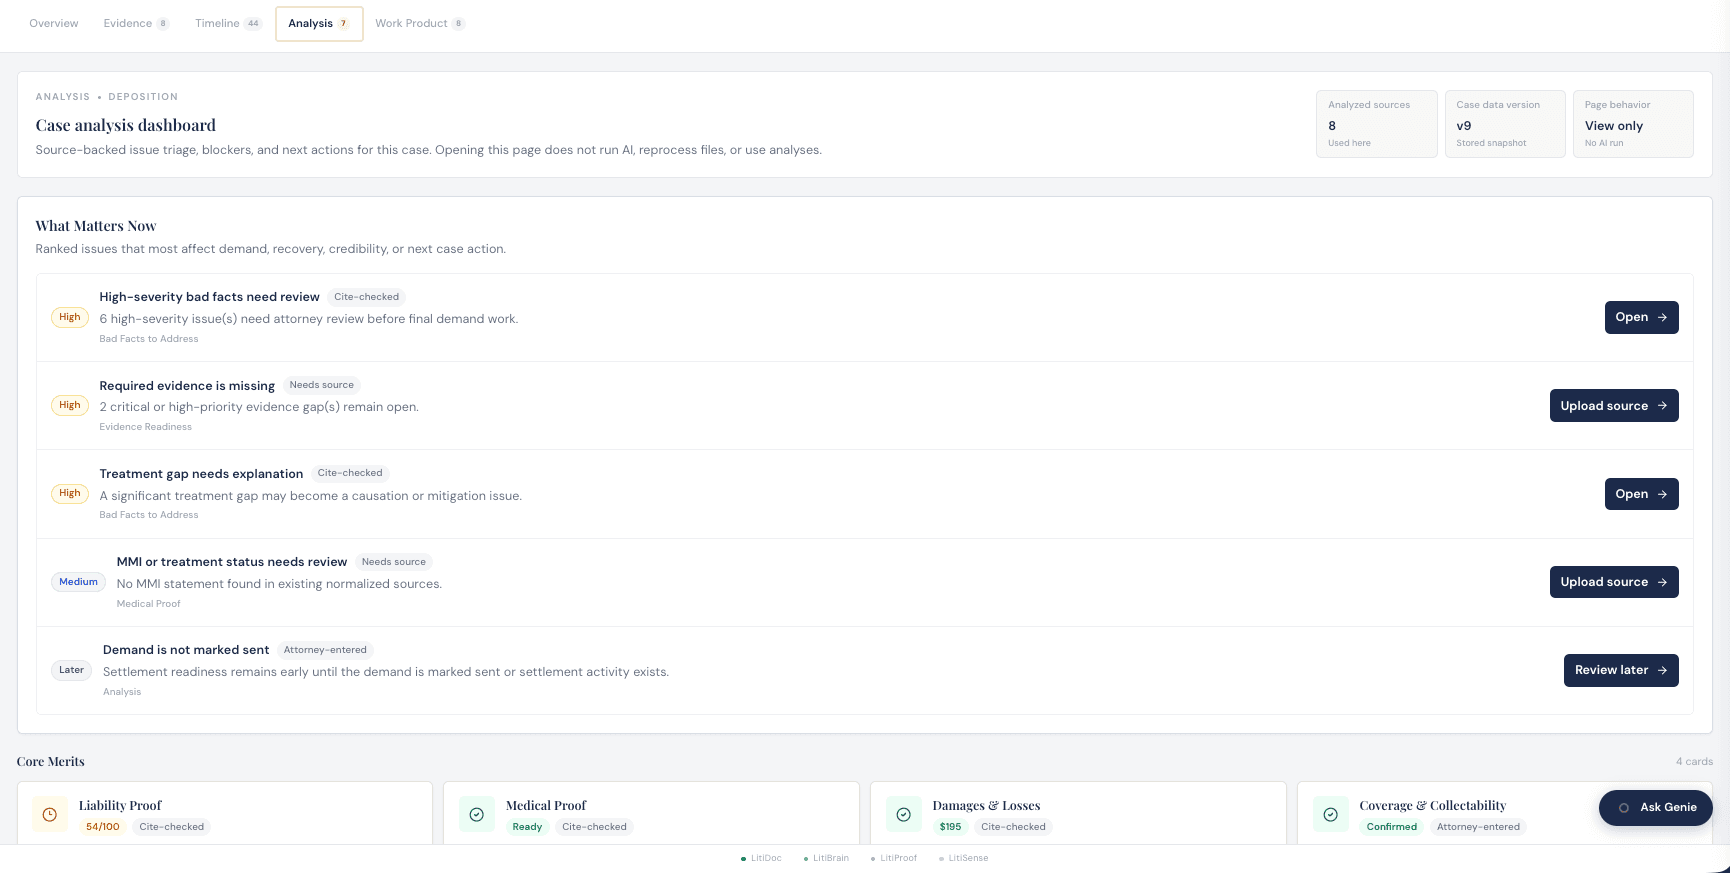This screenshot has width=1730, height=873.
Task: Click the Attorney-entered tag on demand issue
Action: pos(325,650)
